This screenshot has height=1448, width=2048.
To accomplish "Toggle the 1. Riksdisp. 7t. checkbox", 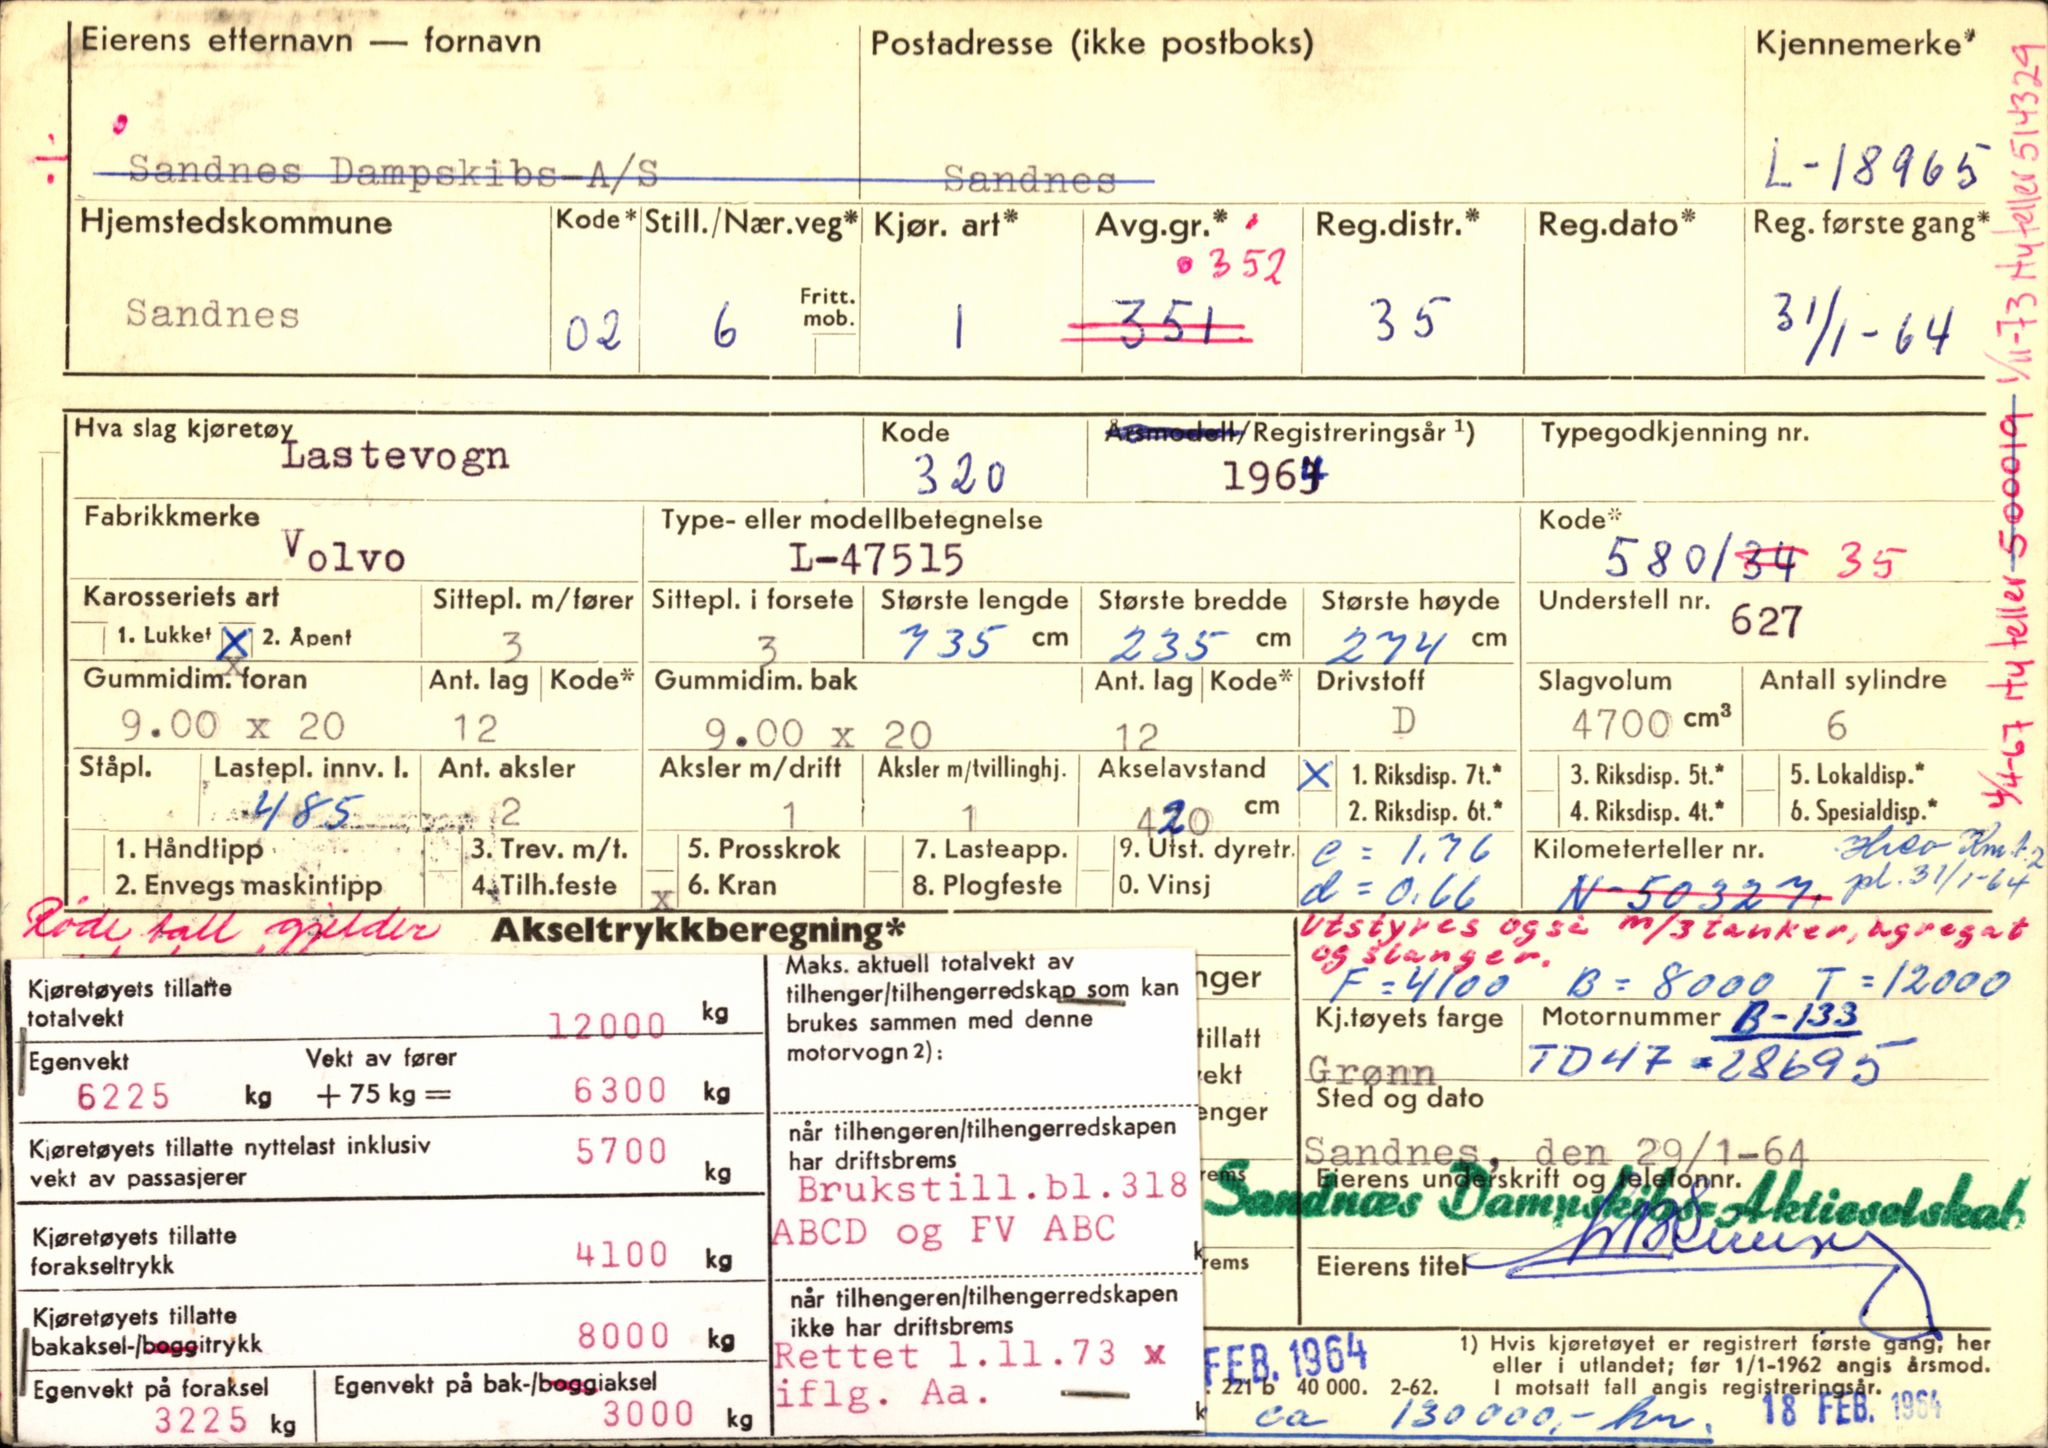I will click(x=1317, y=775).
